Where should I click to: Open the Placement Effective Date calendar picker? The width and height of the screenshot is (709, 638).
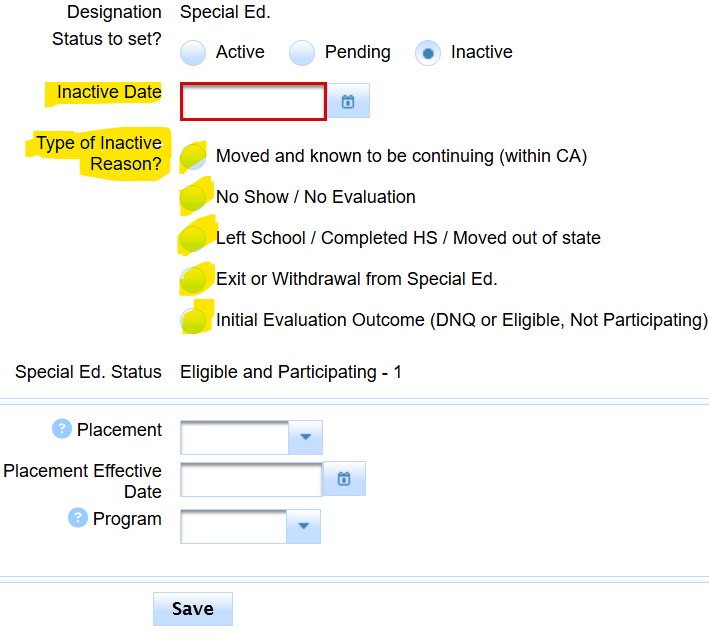point(344,479)
